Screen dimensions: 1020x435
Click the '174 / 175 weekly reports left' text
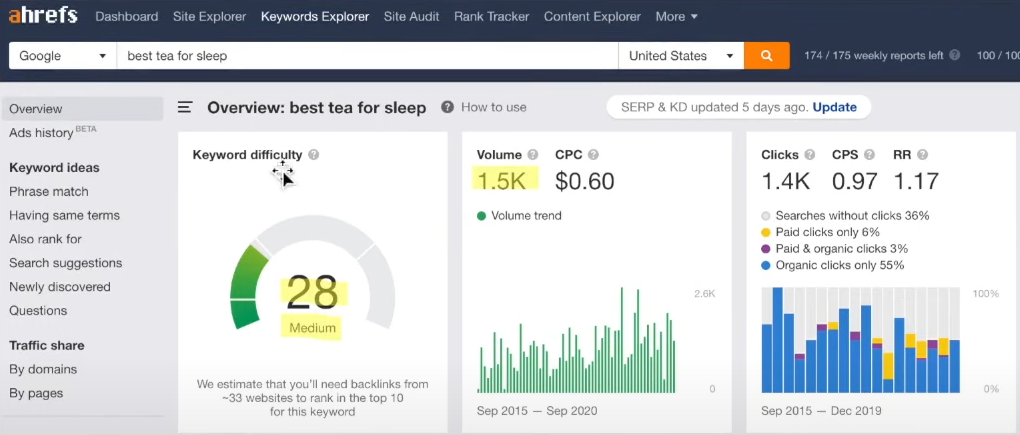pos(874,56)
